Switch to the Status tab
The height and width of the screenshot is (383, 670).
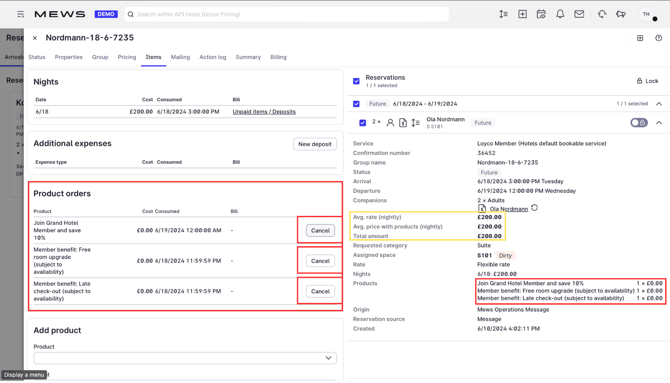point(37,57)
